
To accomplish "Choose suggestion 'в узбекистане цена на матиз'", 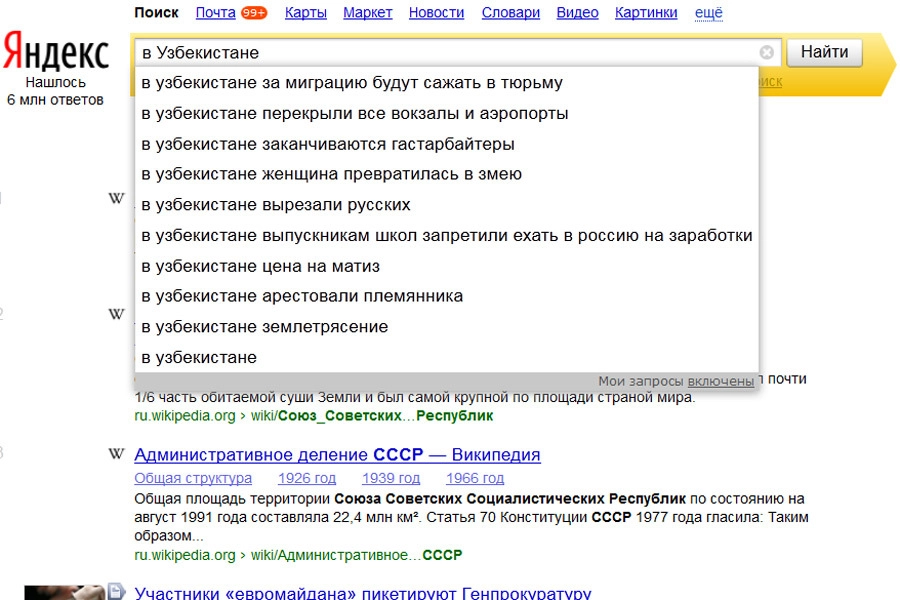I will click(260, 266).
